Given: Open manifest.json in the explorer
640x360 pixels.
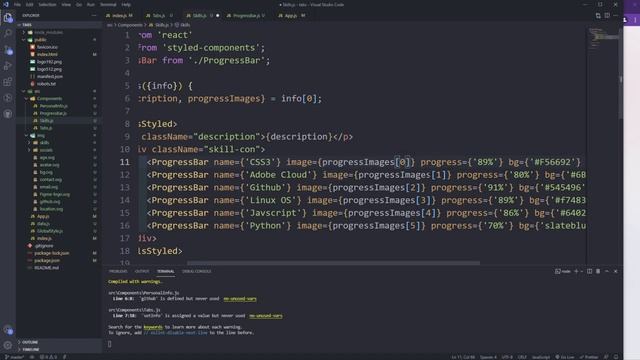Looking at the screenshot, I should (50, 76).
